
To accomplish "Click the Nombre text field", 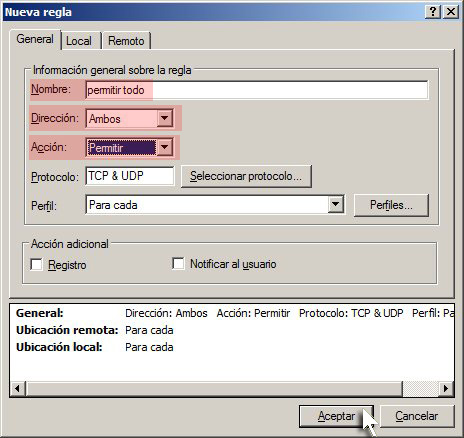I will click(x=257, y=90).
